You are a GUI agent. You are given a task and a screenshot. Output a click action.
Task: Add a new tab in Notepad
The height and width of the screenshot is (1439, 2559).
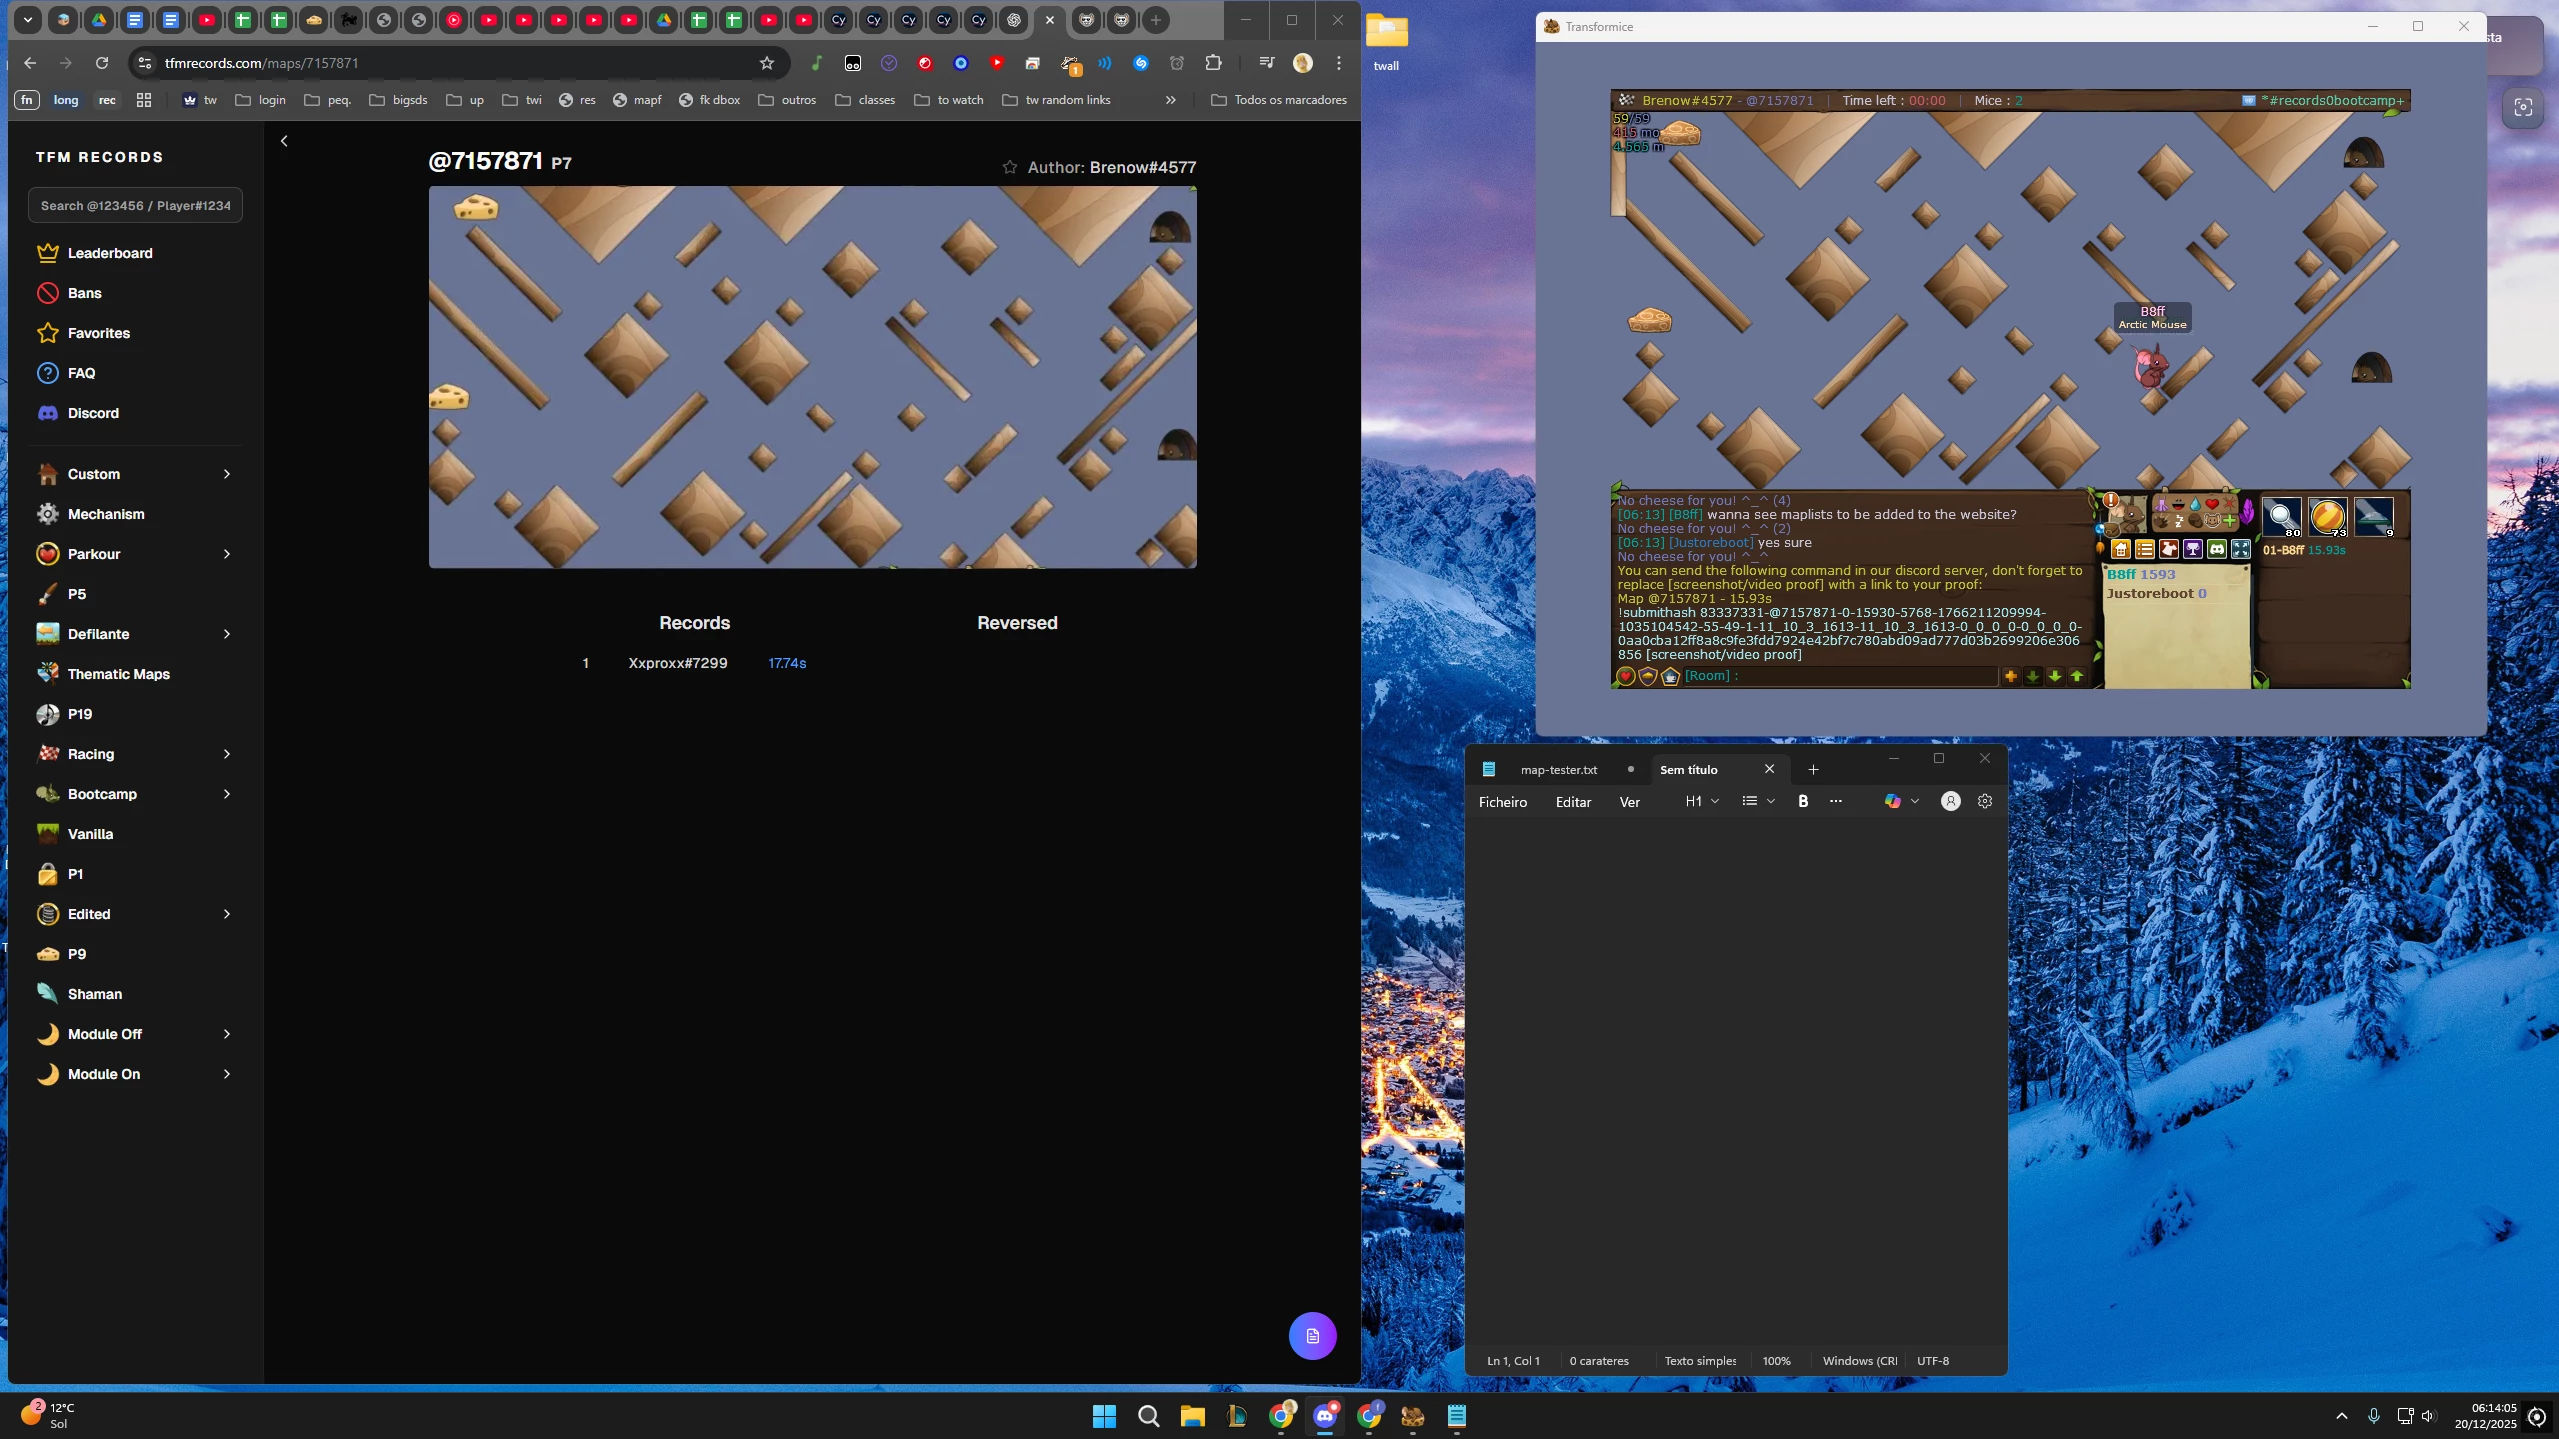(1813, 770)
